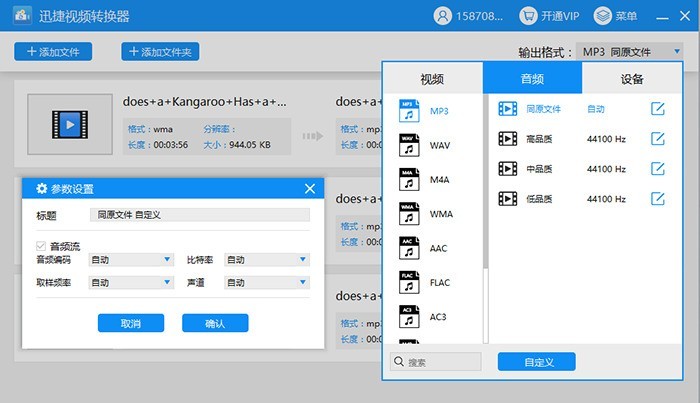Image resolution: width=700 pixels, height=403 pixels.
Task: Open the 声道 dropdown
Action: pyautogui.click(x=267, y=283)
